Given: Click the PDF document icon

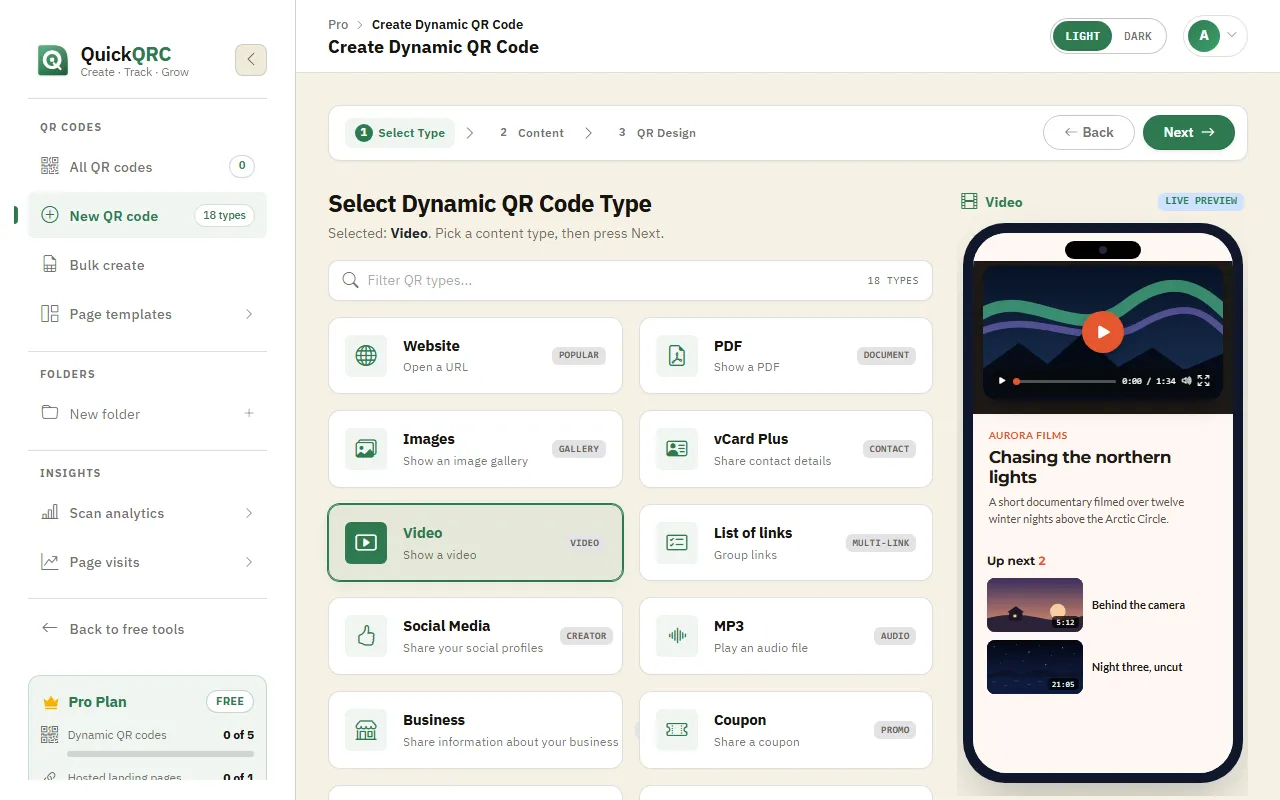Looking at the screenshot, I should click(x=677, y=355).
